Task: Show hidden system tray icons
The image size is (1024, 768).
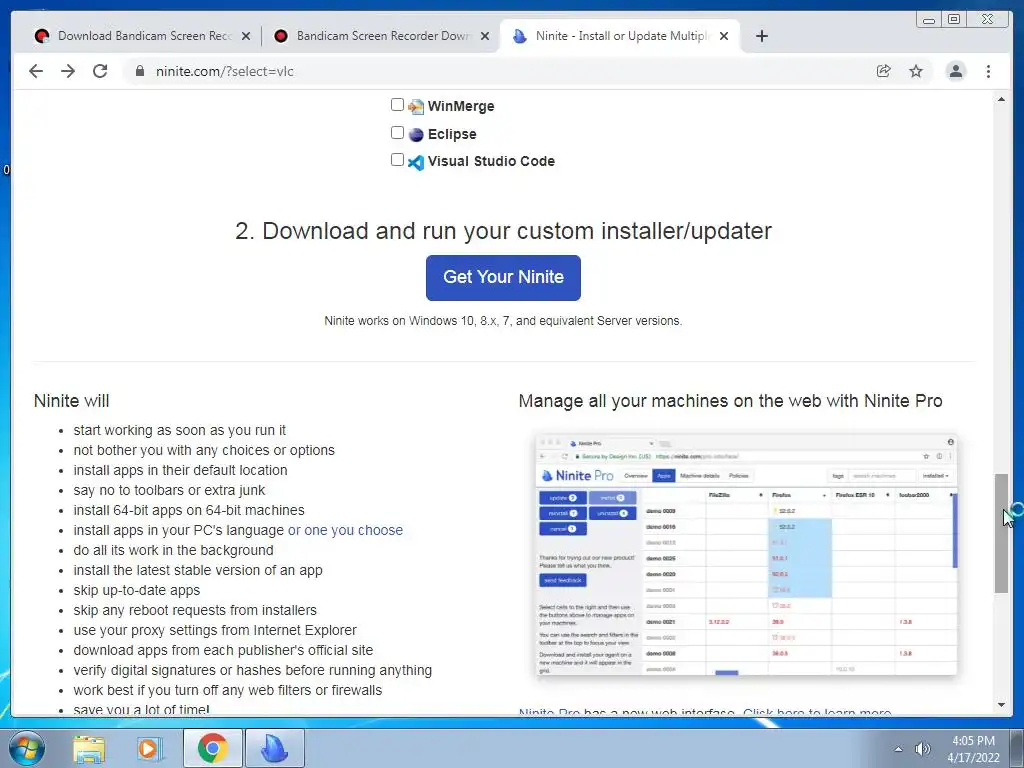Action: pos(899,749)
